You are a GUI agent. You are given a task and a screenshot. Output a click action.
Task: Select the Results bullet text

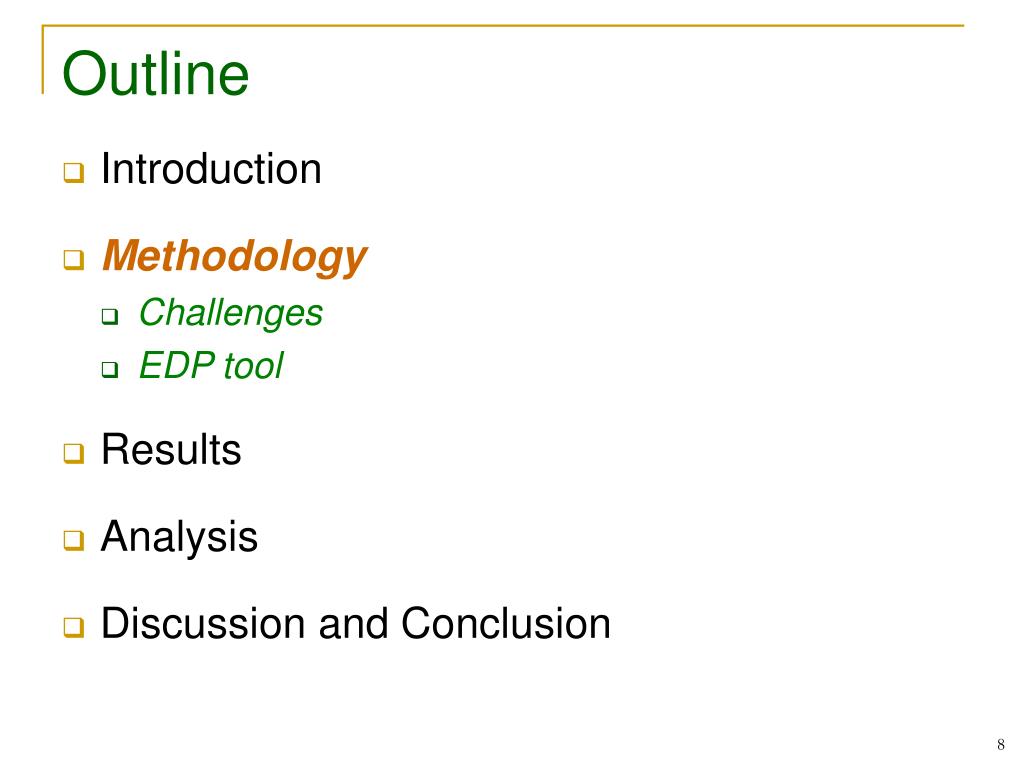point(171,449)
